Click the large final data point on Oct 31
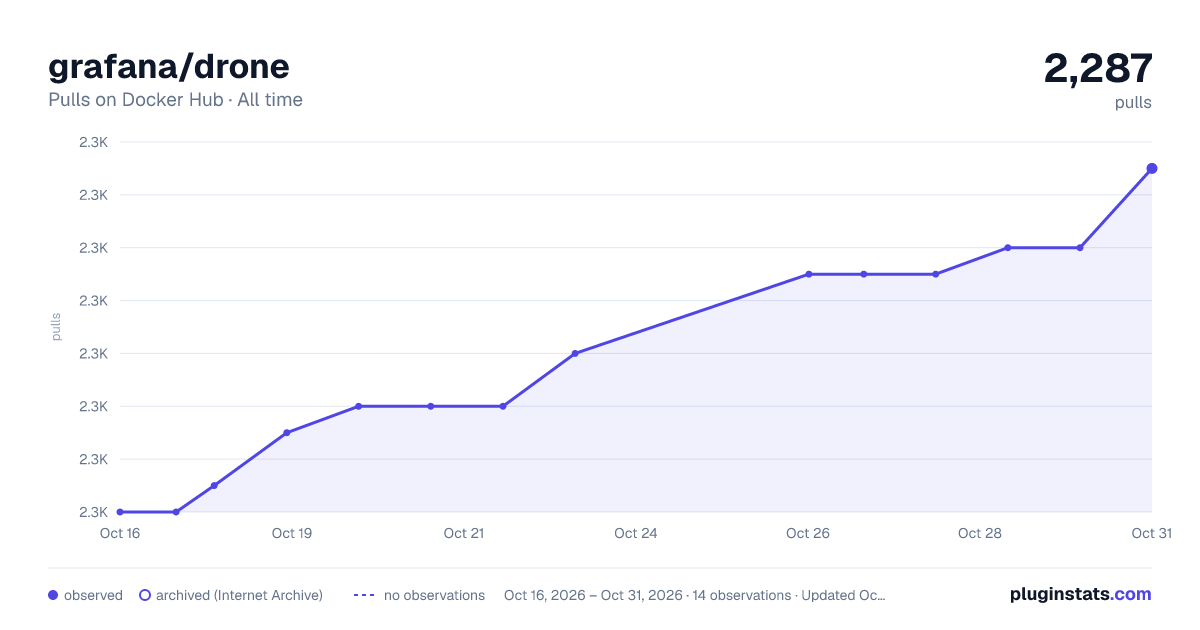The height and width of the screenshot is (630, 1200). coord(1152,168)
